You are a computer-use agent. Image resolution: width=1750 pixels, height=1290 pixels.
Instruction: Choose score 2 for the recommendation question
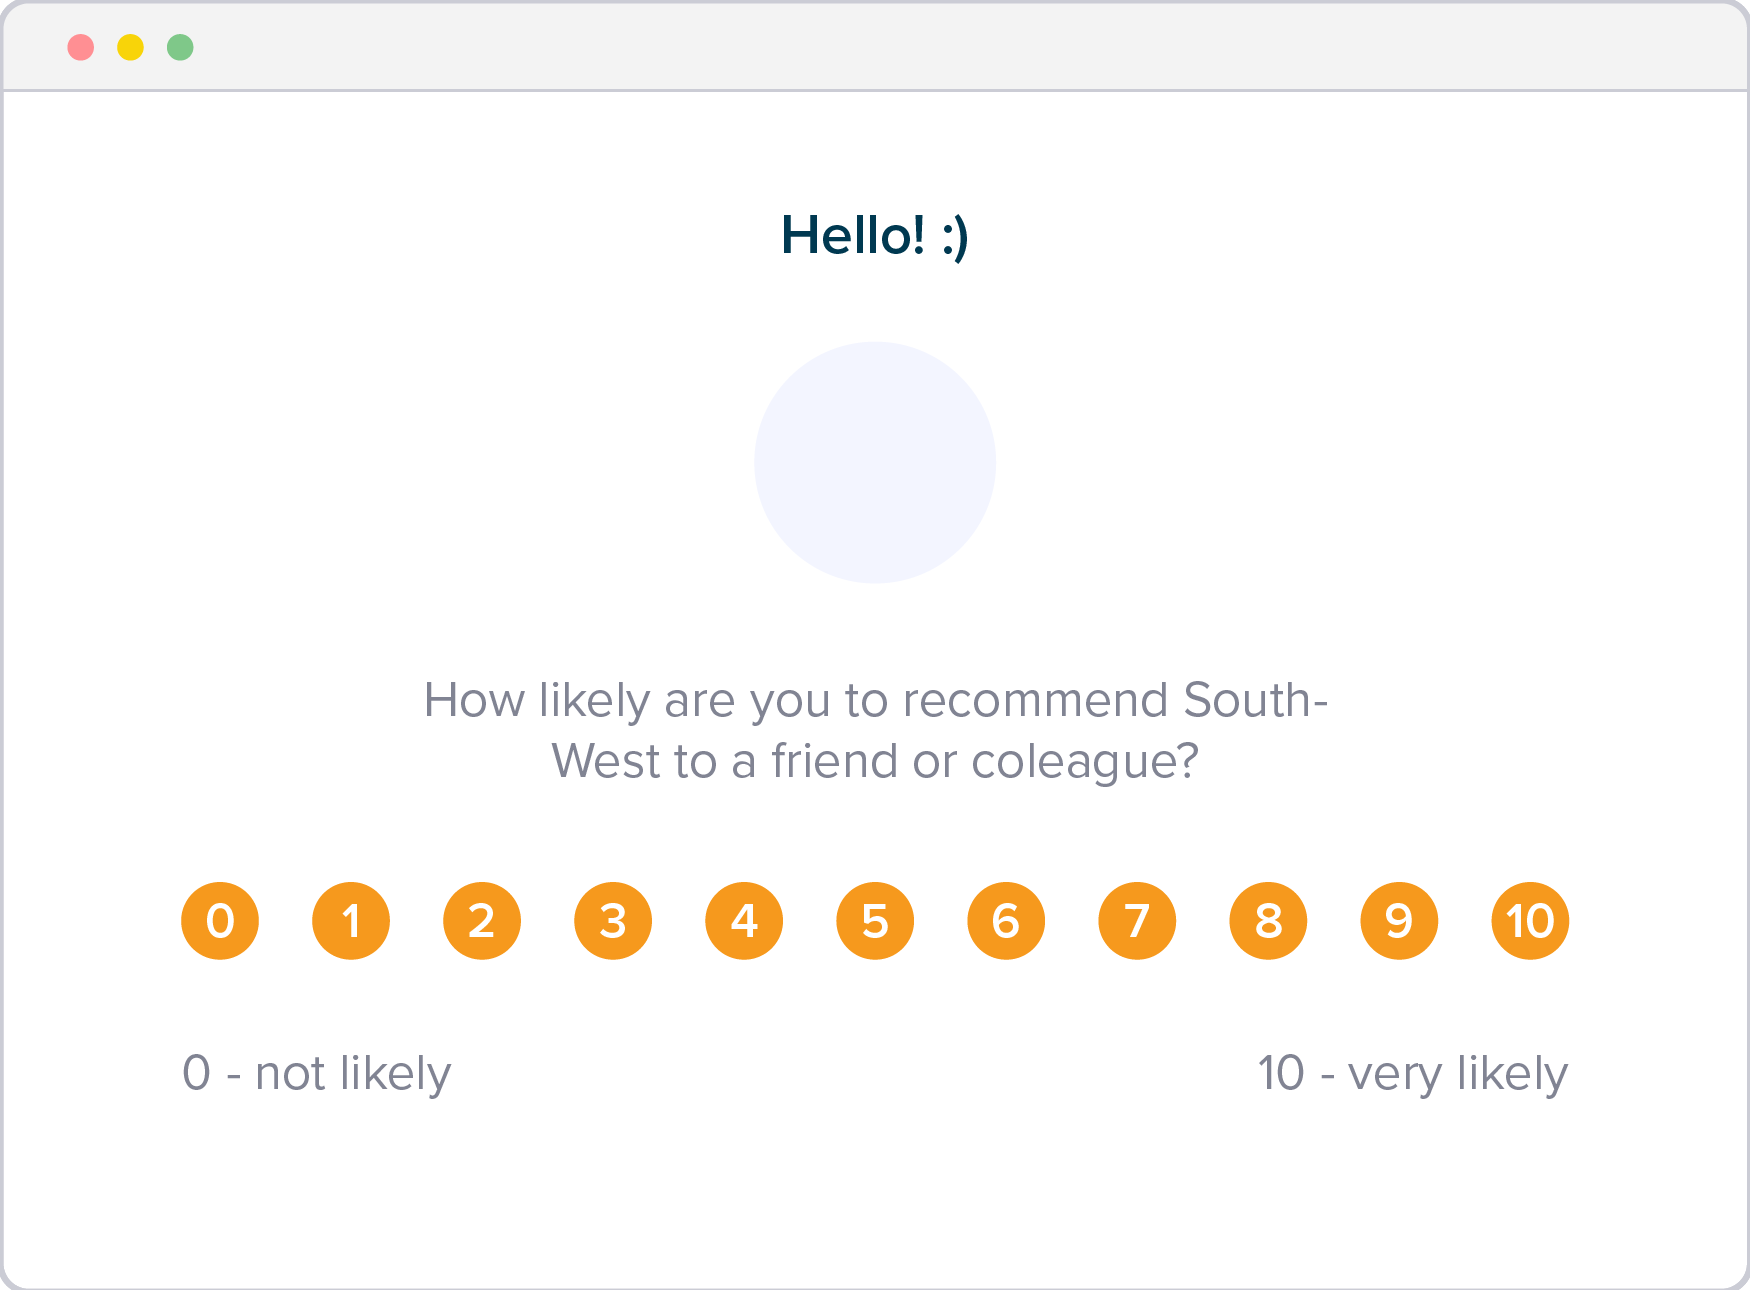tap(482, 921)
